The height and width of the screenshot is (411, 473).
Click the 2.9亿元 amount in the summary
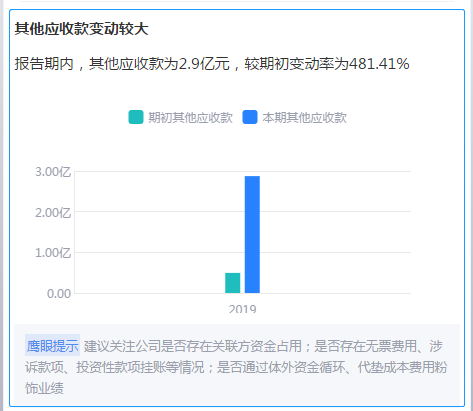(204, 64)
